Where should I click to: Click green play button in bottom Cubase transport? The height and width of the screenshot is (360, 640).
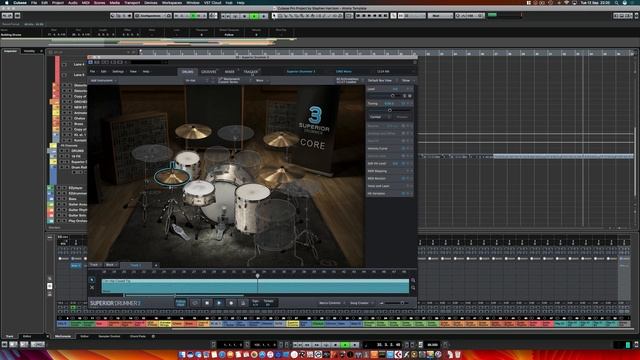pyautogui.click(x=345, y=345)
